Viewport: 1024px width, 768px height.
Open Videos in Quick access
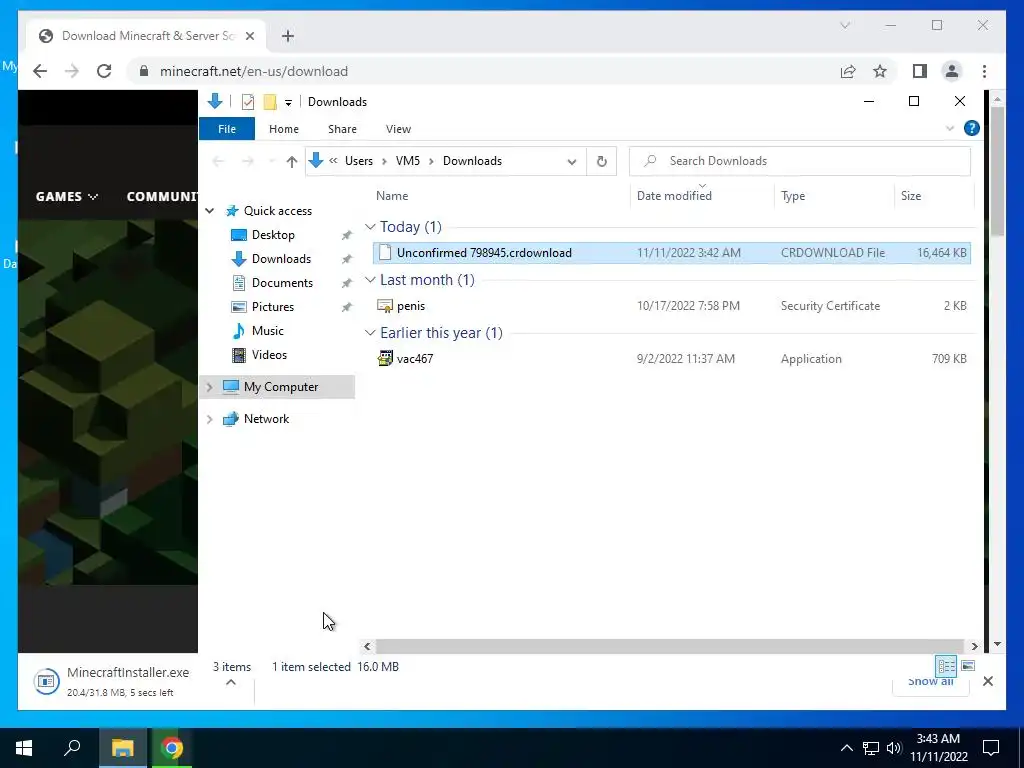click(269, 355)
